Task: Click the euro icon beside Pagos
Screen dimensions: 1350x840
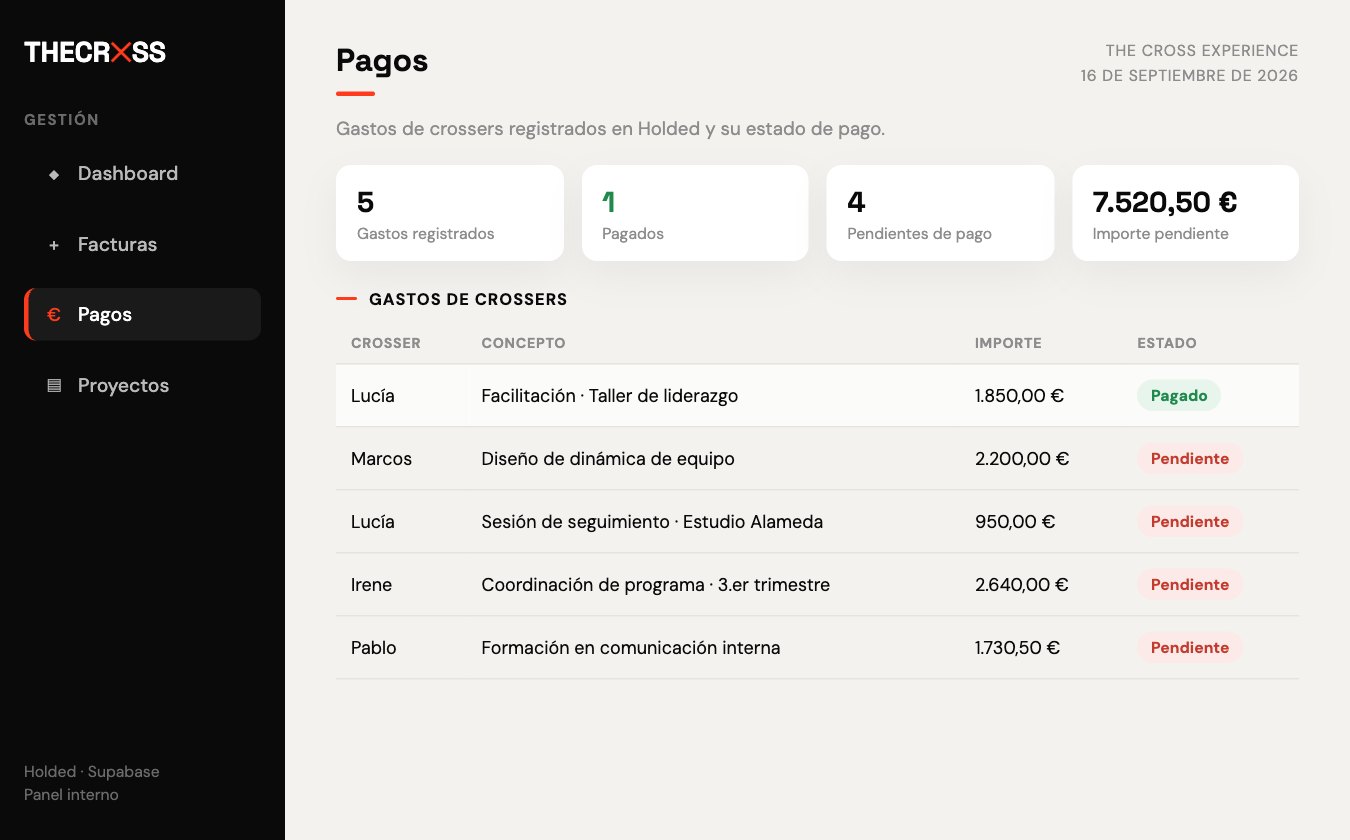Action: point(54,315)
